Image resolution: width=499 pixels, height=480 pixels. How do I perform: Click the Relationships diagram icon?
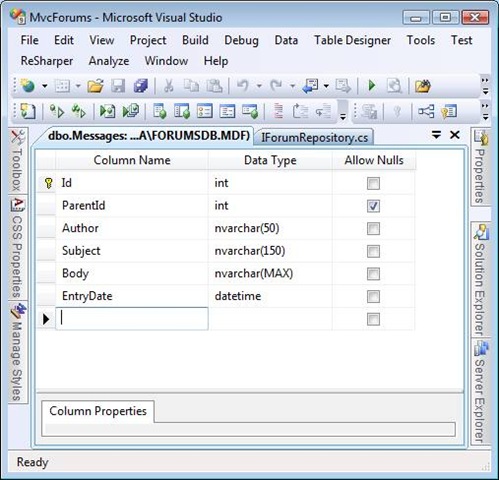pos(426,111)
